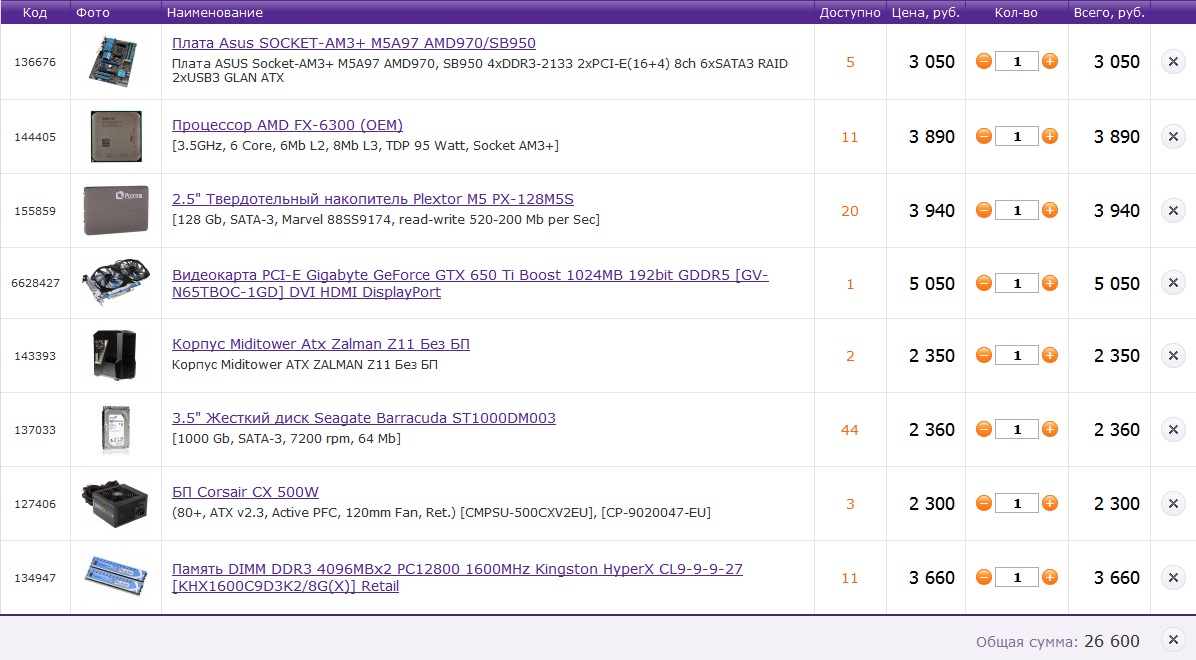Open the Zalman Z11 case photo
This screenshot has width=1196, height=660.
[115, 356]
